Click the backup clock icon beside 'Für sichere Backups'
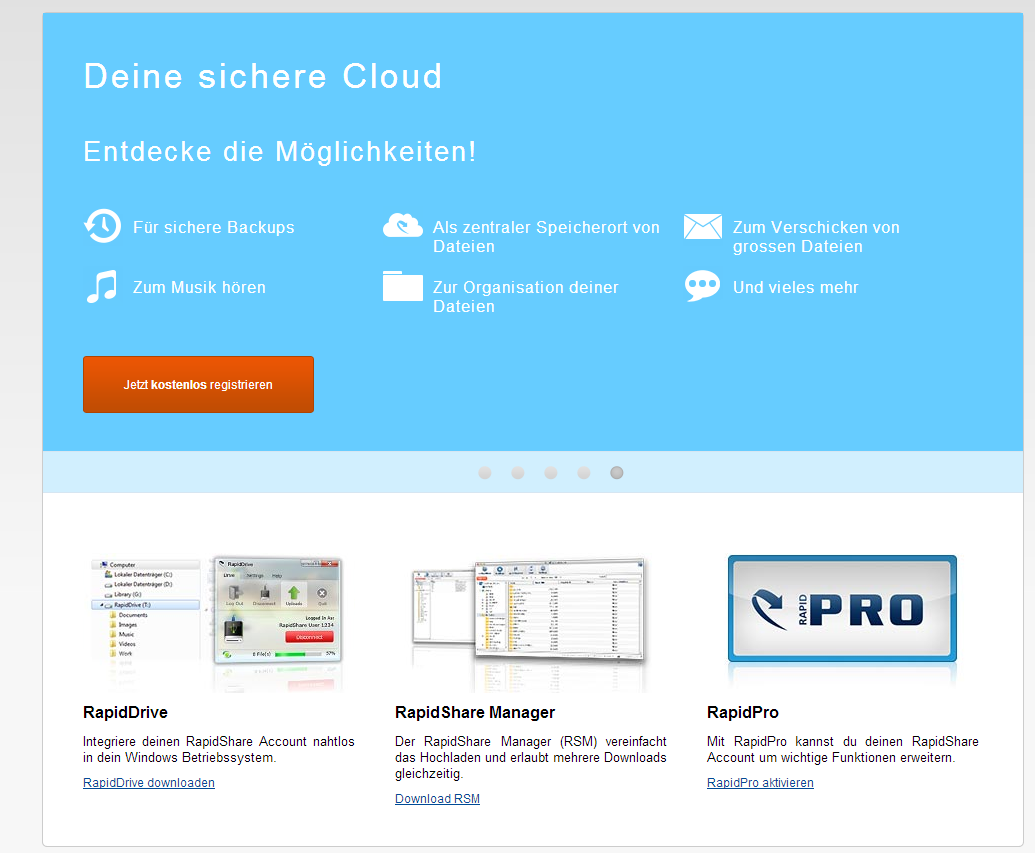Screen dimensions: 1035x853 pos(102,226)
